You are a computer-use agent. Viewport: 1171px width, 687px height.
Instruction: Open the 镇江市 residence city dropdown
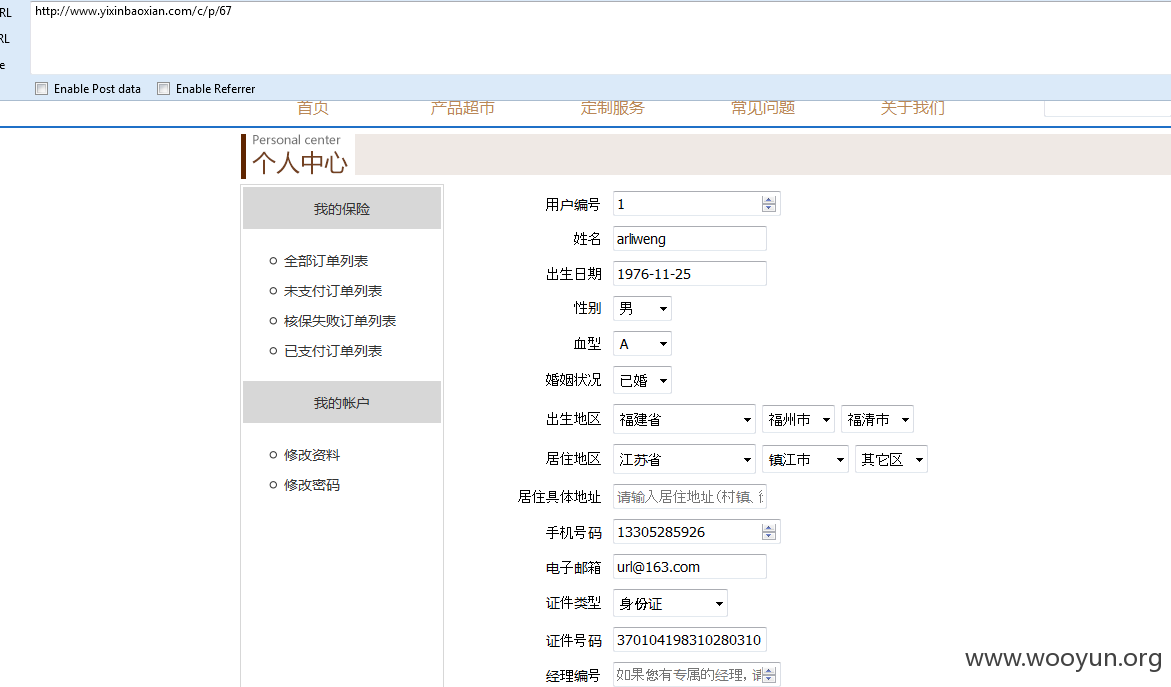coord(805,459)
